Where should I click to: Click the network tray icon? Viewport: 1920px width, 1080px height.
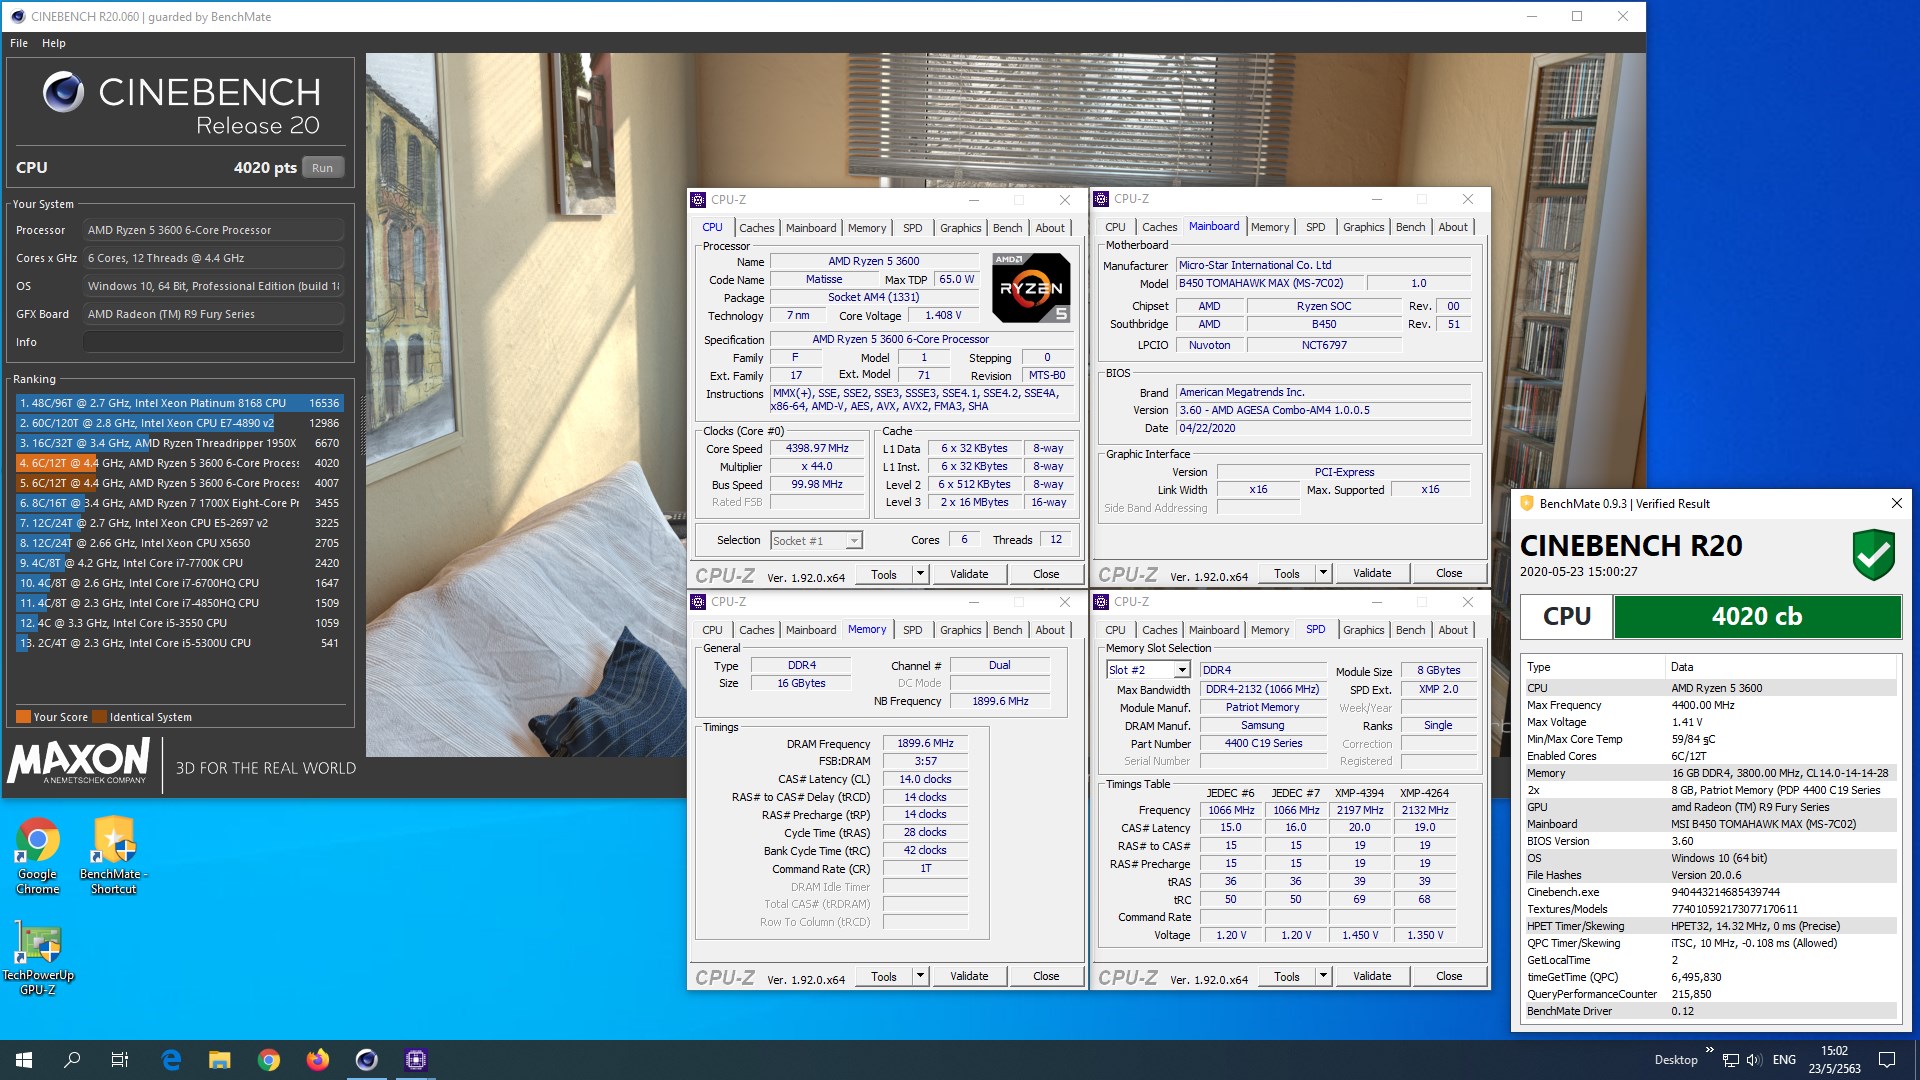tap(1731, 1060)
